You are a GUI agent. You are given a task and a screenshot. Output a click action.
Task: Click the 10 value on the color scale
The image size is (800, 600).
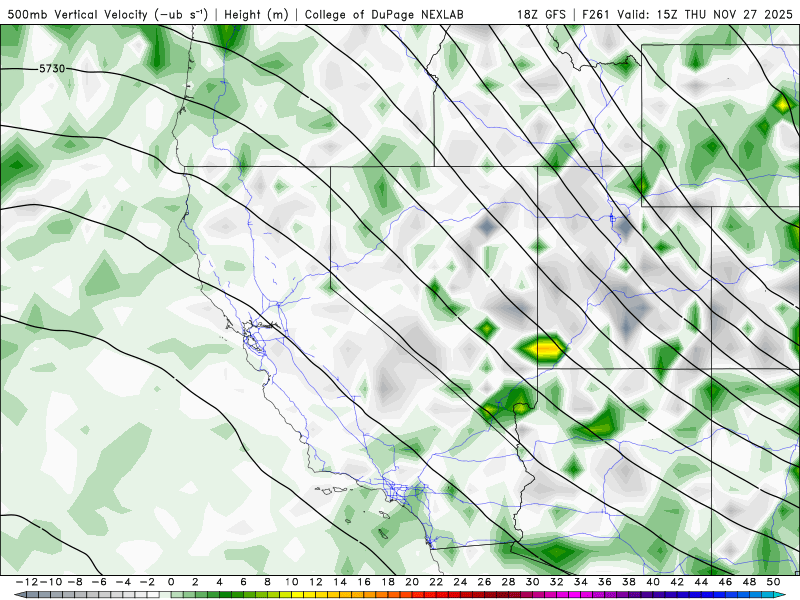point(291,582)
